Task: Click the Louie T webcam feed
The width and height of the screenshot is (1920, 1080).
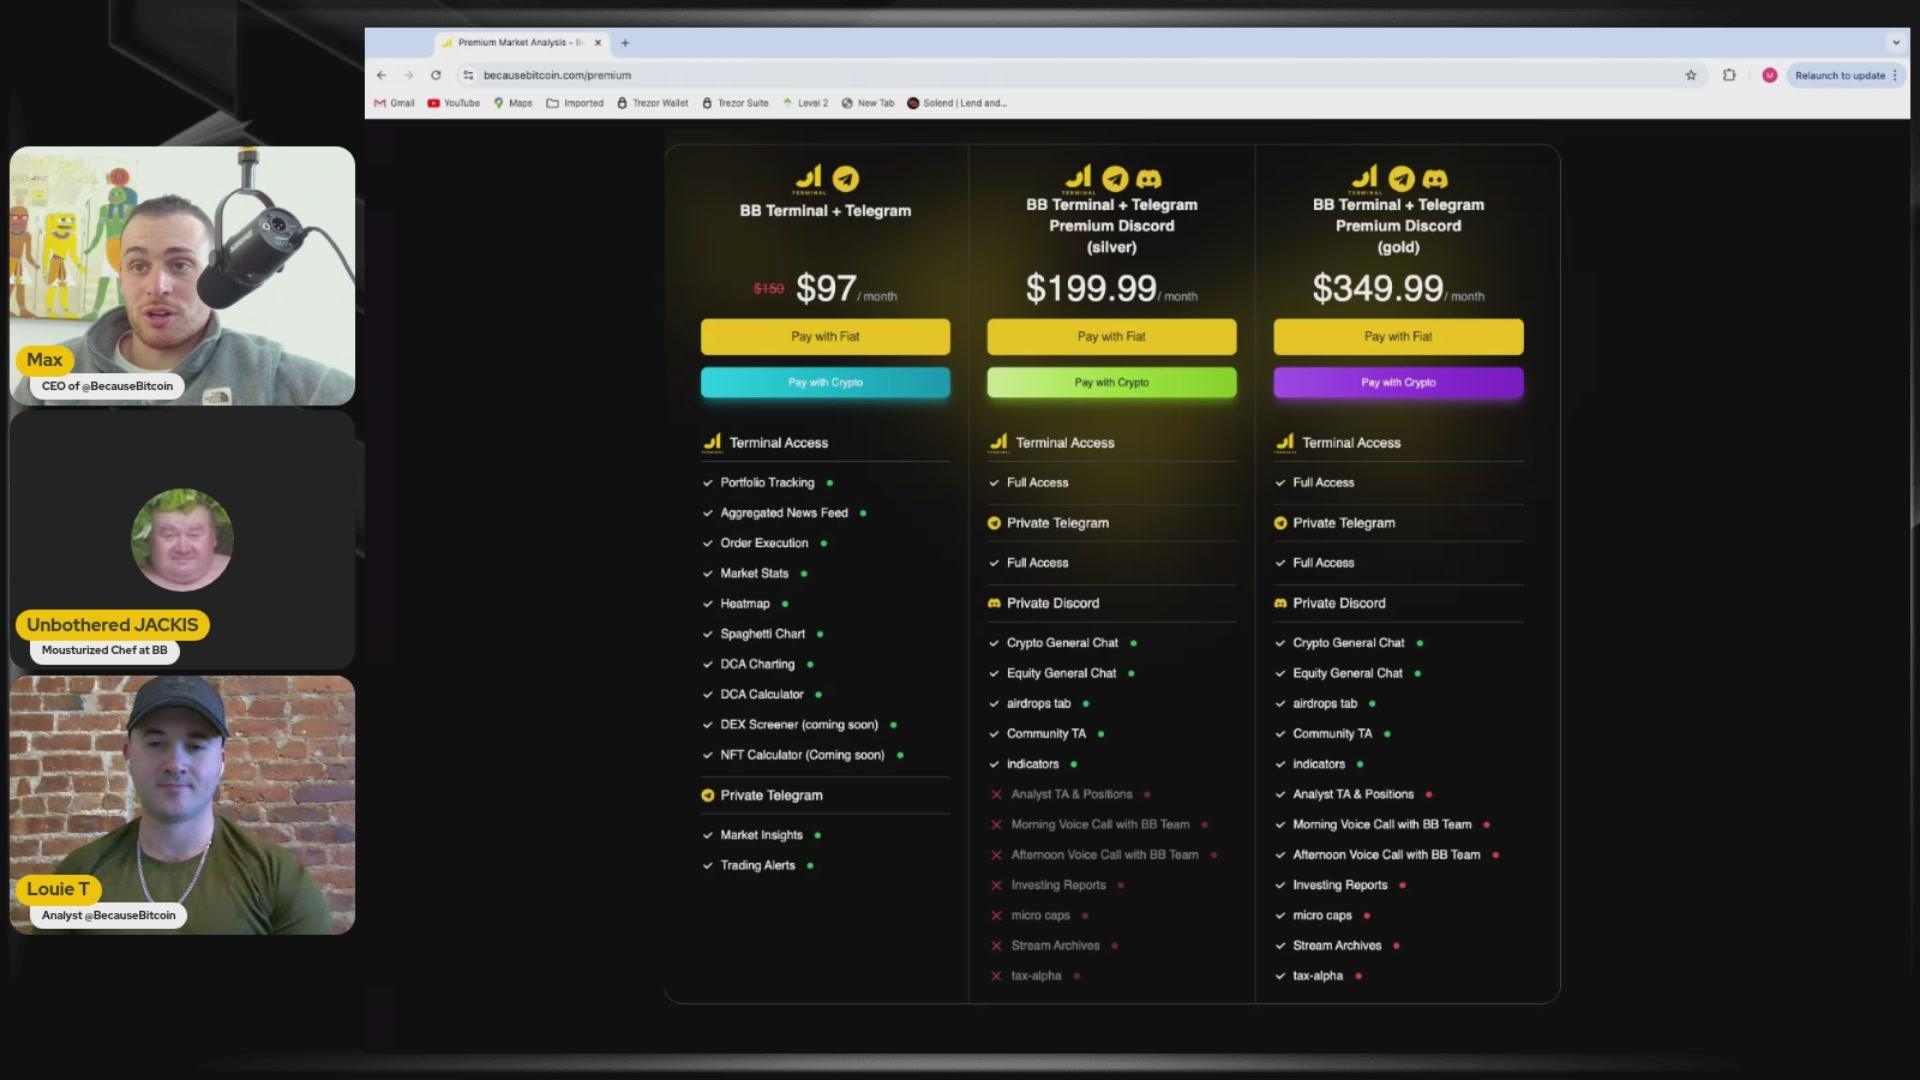Action: 182,805
